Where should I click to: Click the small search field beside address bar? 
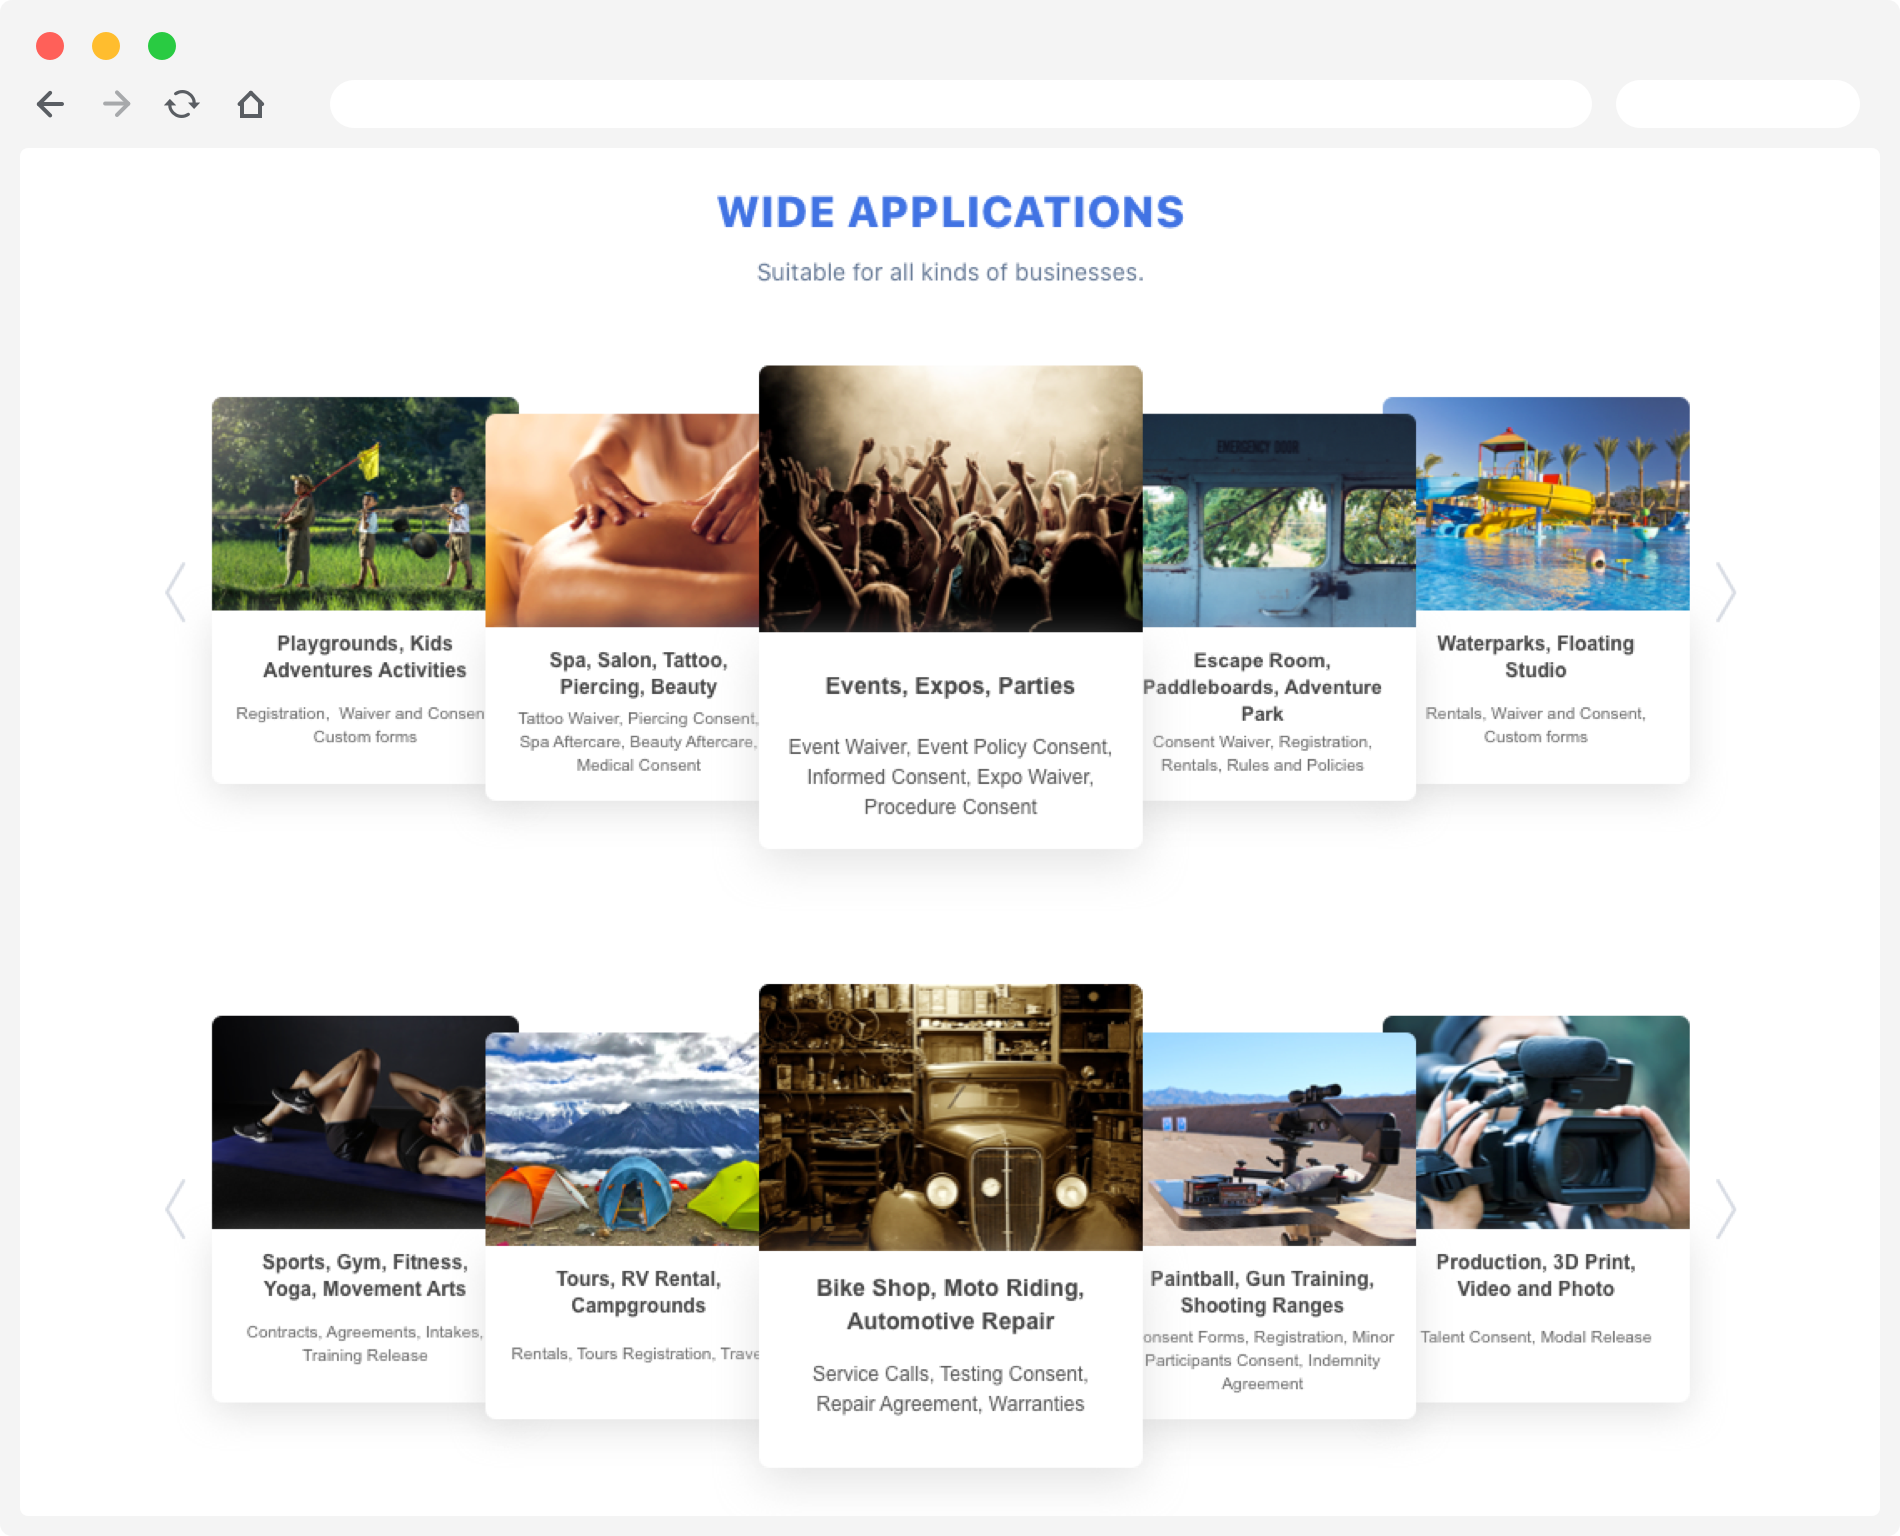click(1737, 104)
